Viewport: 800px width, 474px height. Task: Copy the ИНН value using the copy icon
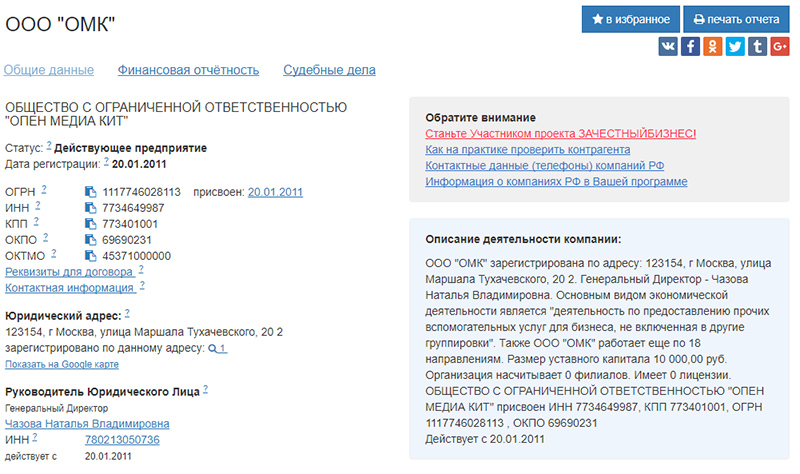pos(90,208)
